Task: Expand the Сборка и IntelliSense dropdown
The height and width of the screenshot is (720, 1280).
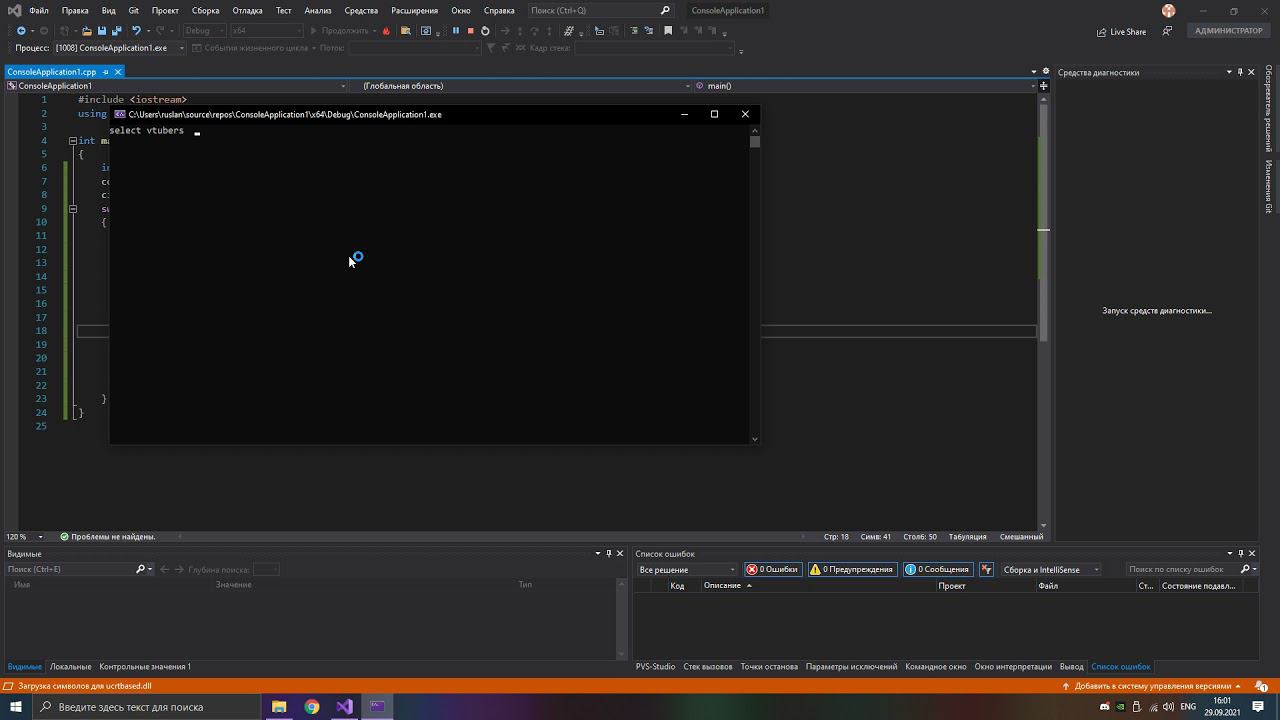Action: tap(1050, 570)
